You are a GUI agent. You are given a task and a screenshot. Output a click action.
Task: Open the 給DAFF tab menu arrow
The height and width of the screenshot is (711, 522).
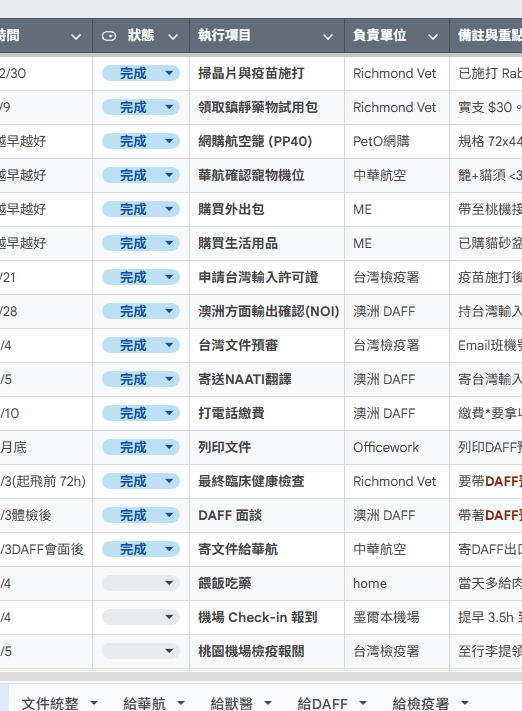[x=363, y=703]
